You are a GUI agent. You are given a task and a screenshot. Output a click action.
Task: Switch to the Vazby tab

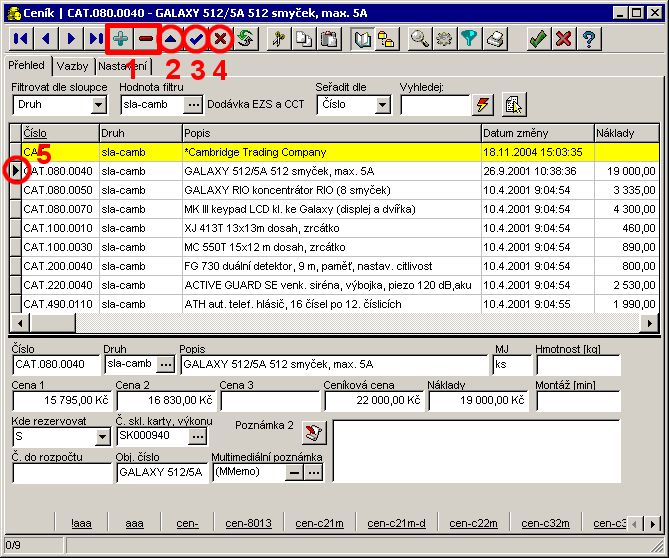click(x=72, y=66)
